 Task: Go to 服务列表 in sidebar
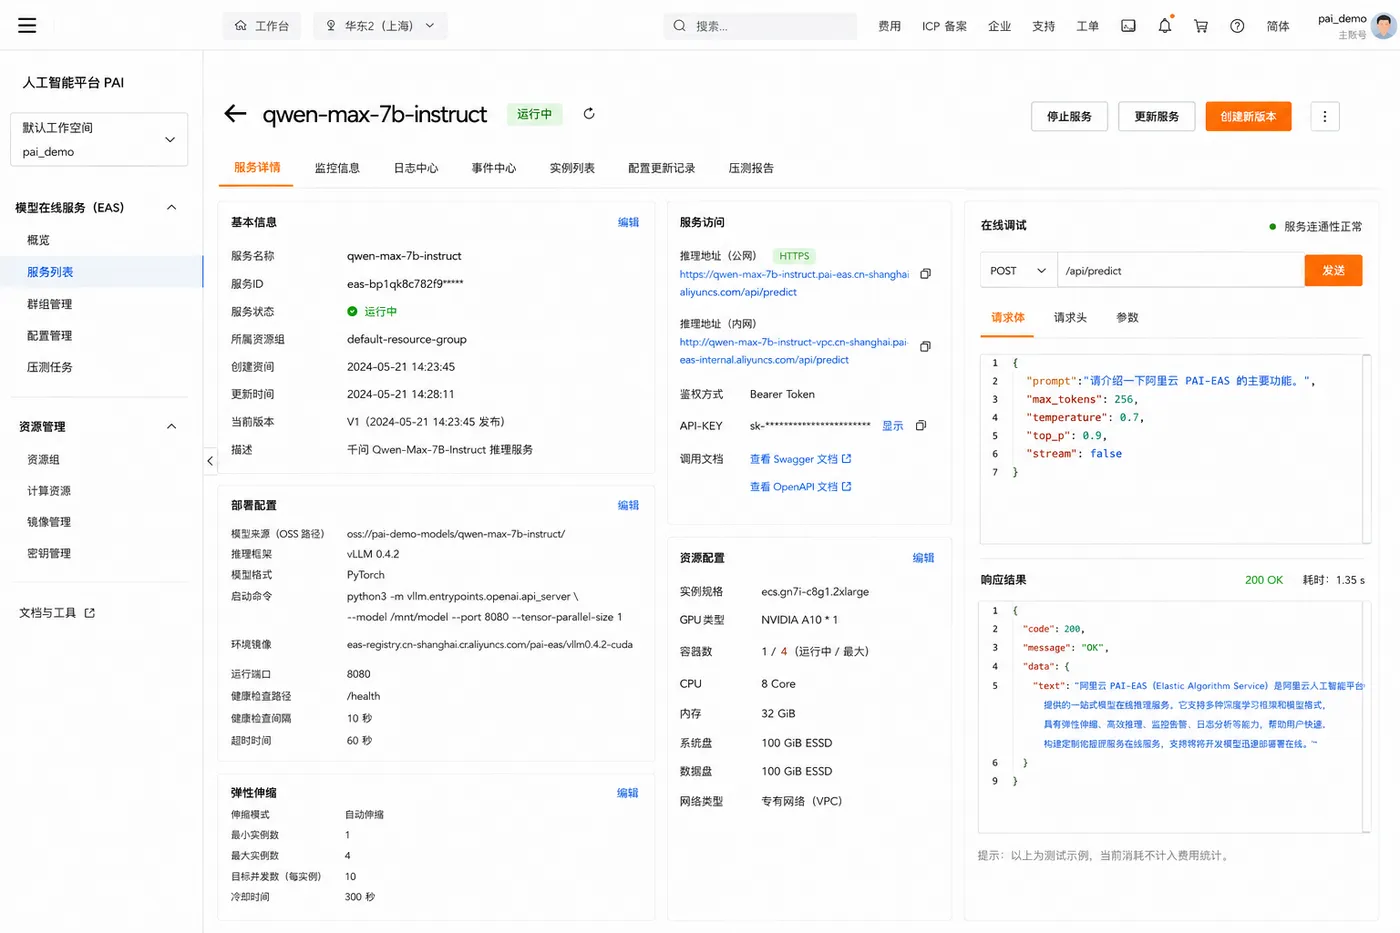(x=50, y=272)
